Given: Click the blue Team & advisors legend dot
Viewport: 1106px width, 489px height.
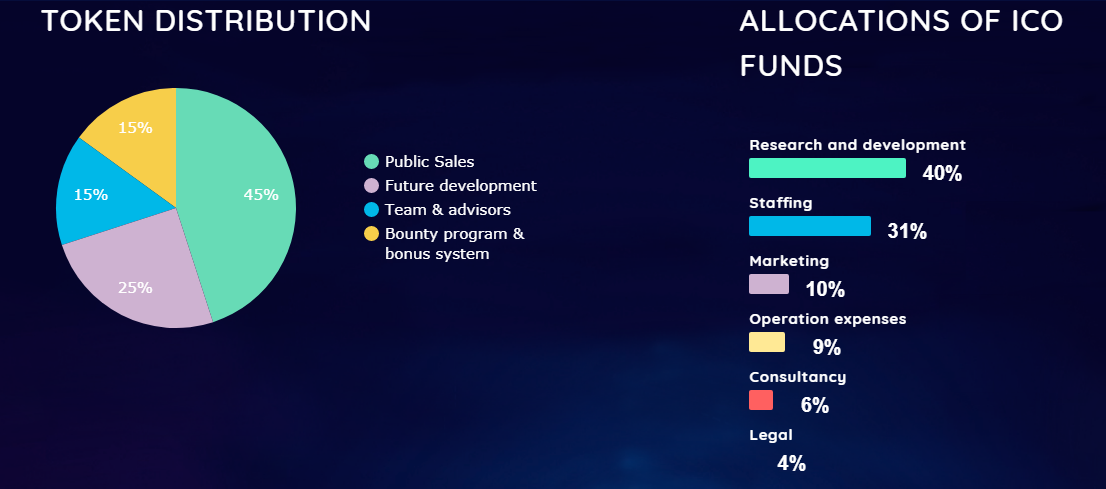Looking at the screenshot, I should tap(372, 210).
